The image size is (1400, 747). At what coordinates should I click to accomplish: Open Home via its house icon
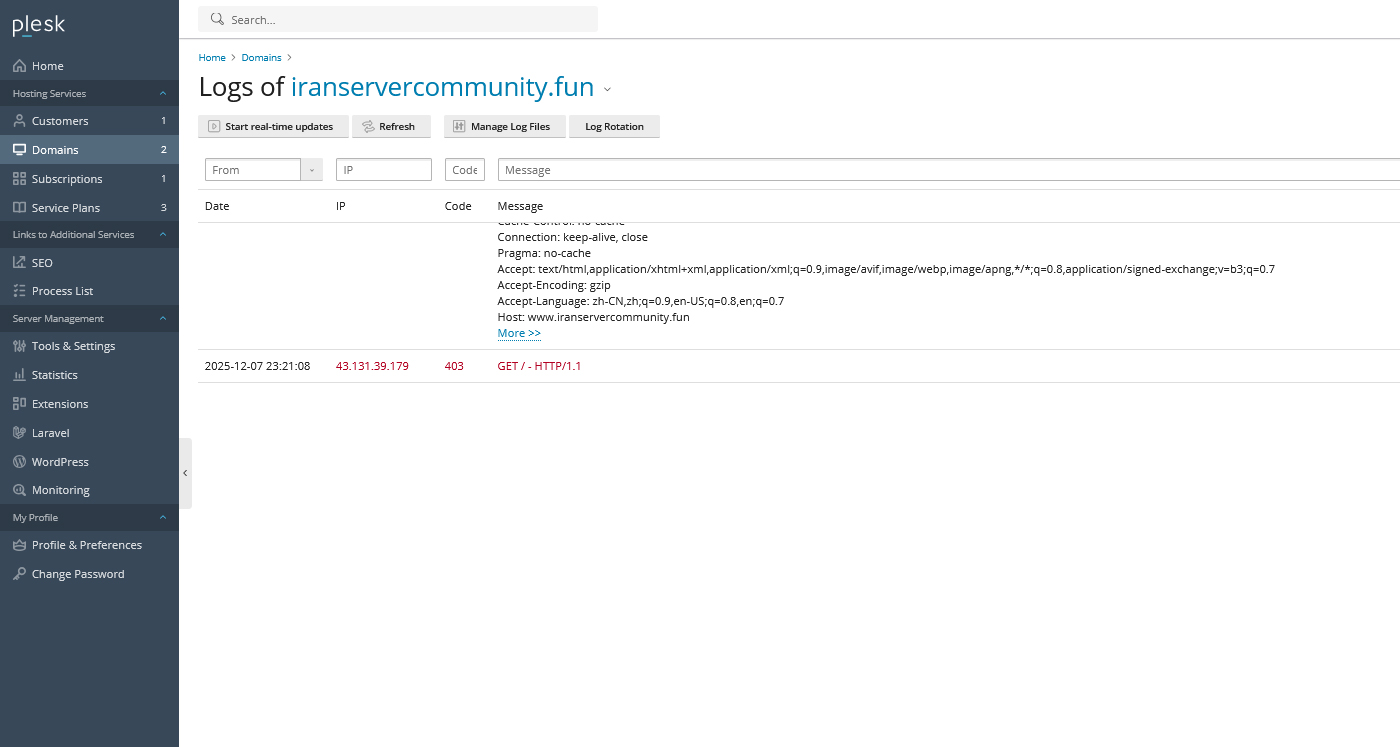click(x=19, y=66)
